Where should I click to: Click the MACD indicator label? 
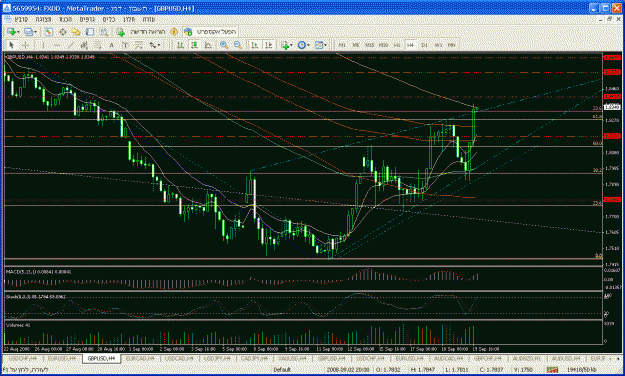pyautogui.click(x=38, y=272)
